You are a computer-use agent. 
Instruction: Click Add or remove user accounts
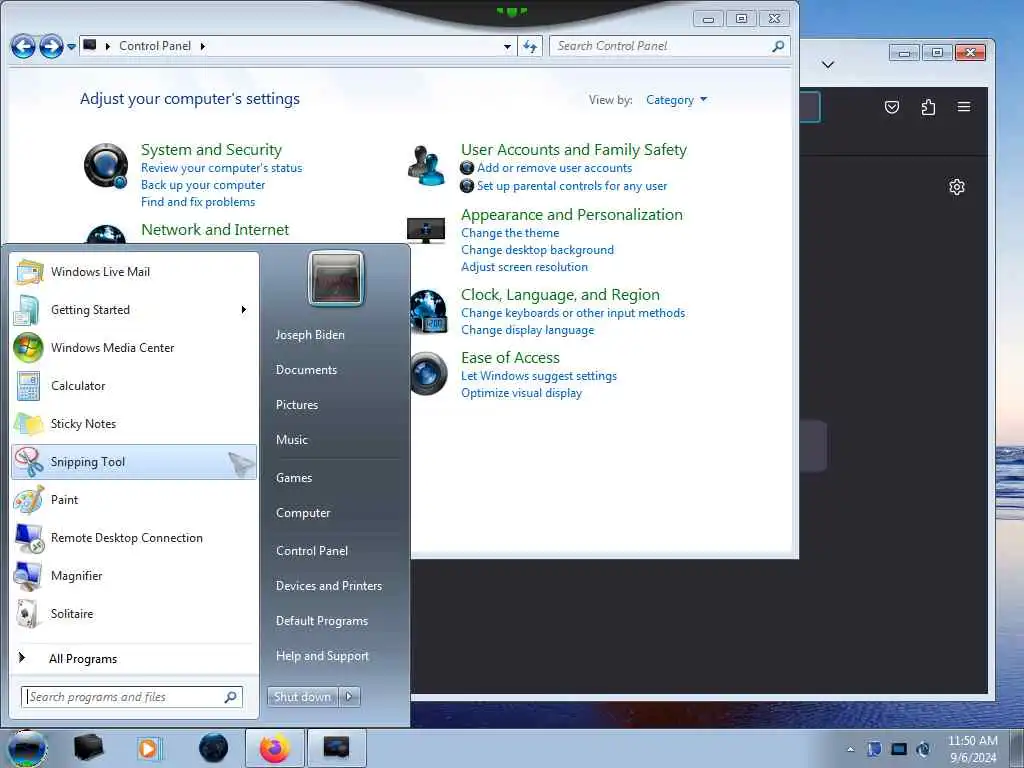[x=554, y=168]
